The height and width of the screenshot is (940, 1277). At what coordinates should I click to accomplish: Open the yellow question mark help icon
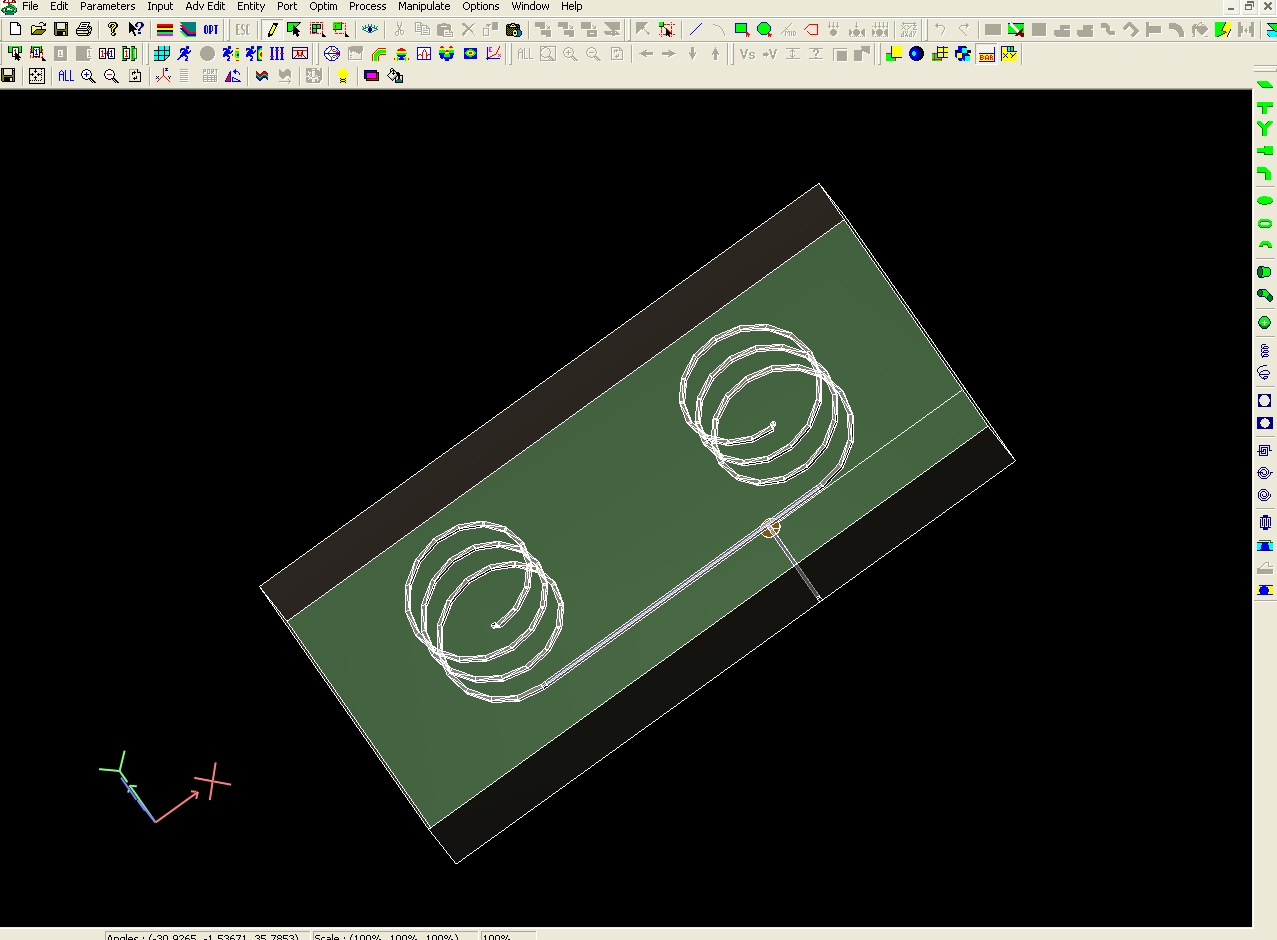113,30
